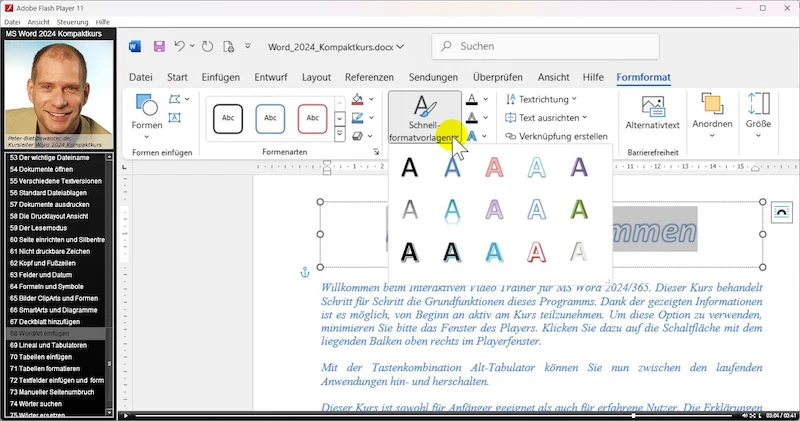Select lesson 53 Der wichtige Dateiname
Image resolution: width=800 pixels, height=421 pixels.
point(55,158)
